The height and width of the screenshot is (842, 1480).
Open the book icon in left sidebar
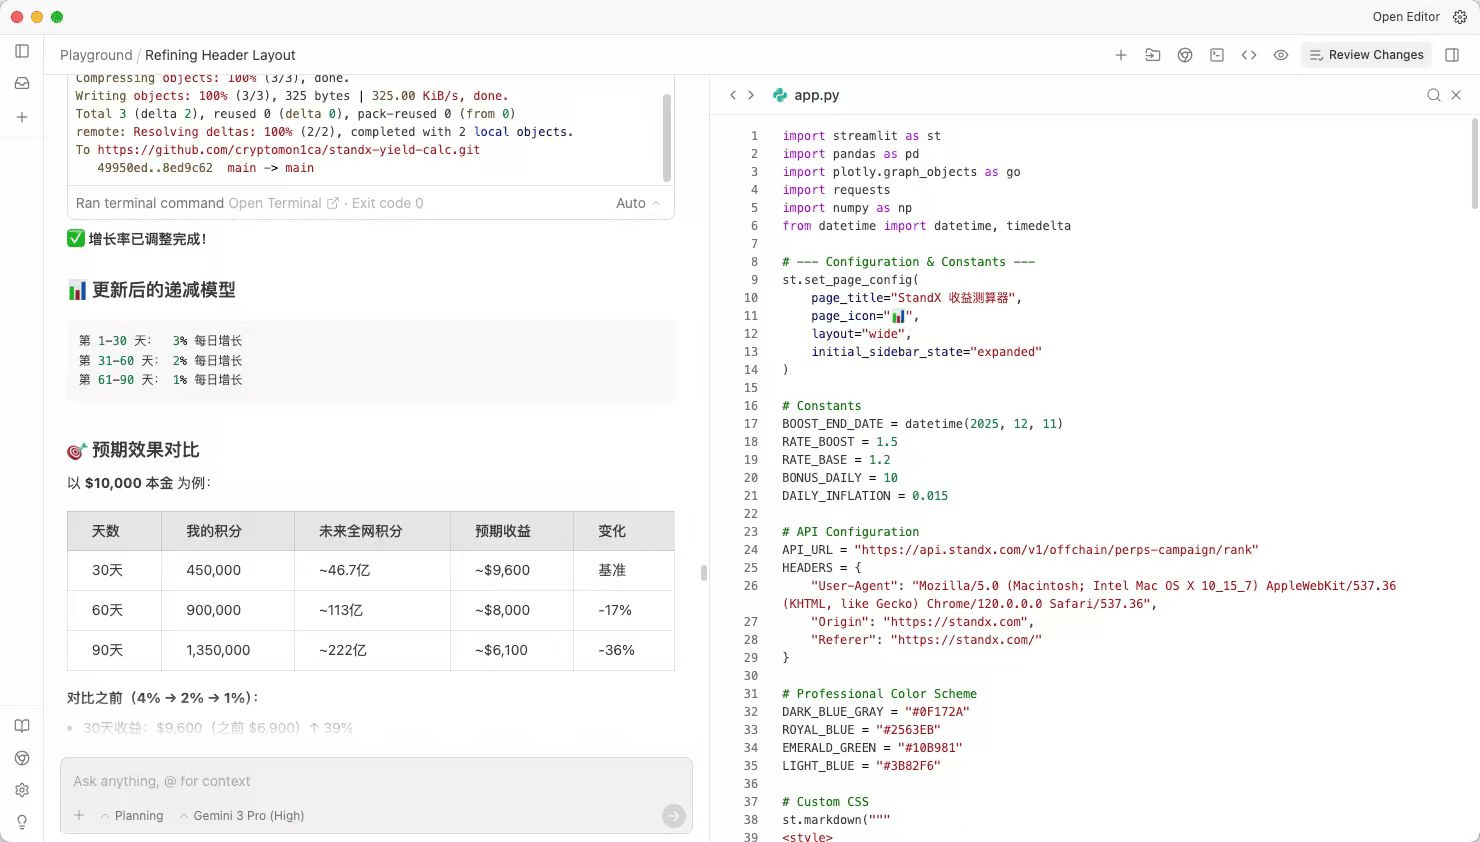click(22, 726)
